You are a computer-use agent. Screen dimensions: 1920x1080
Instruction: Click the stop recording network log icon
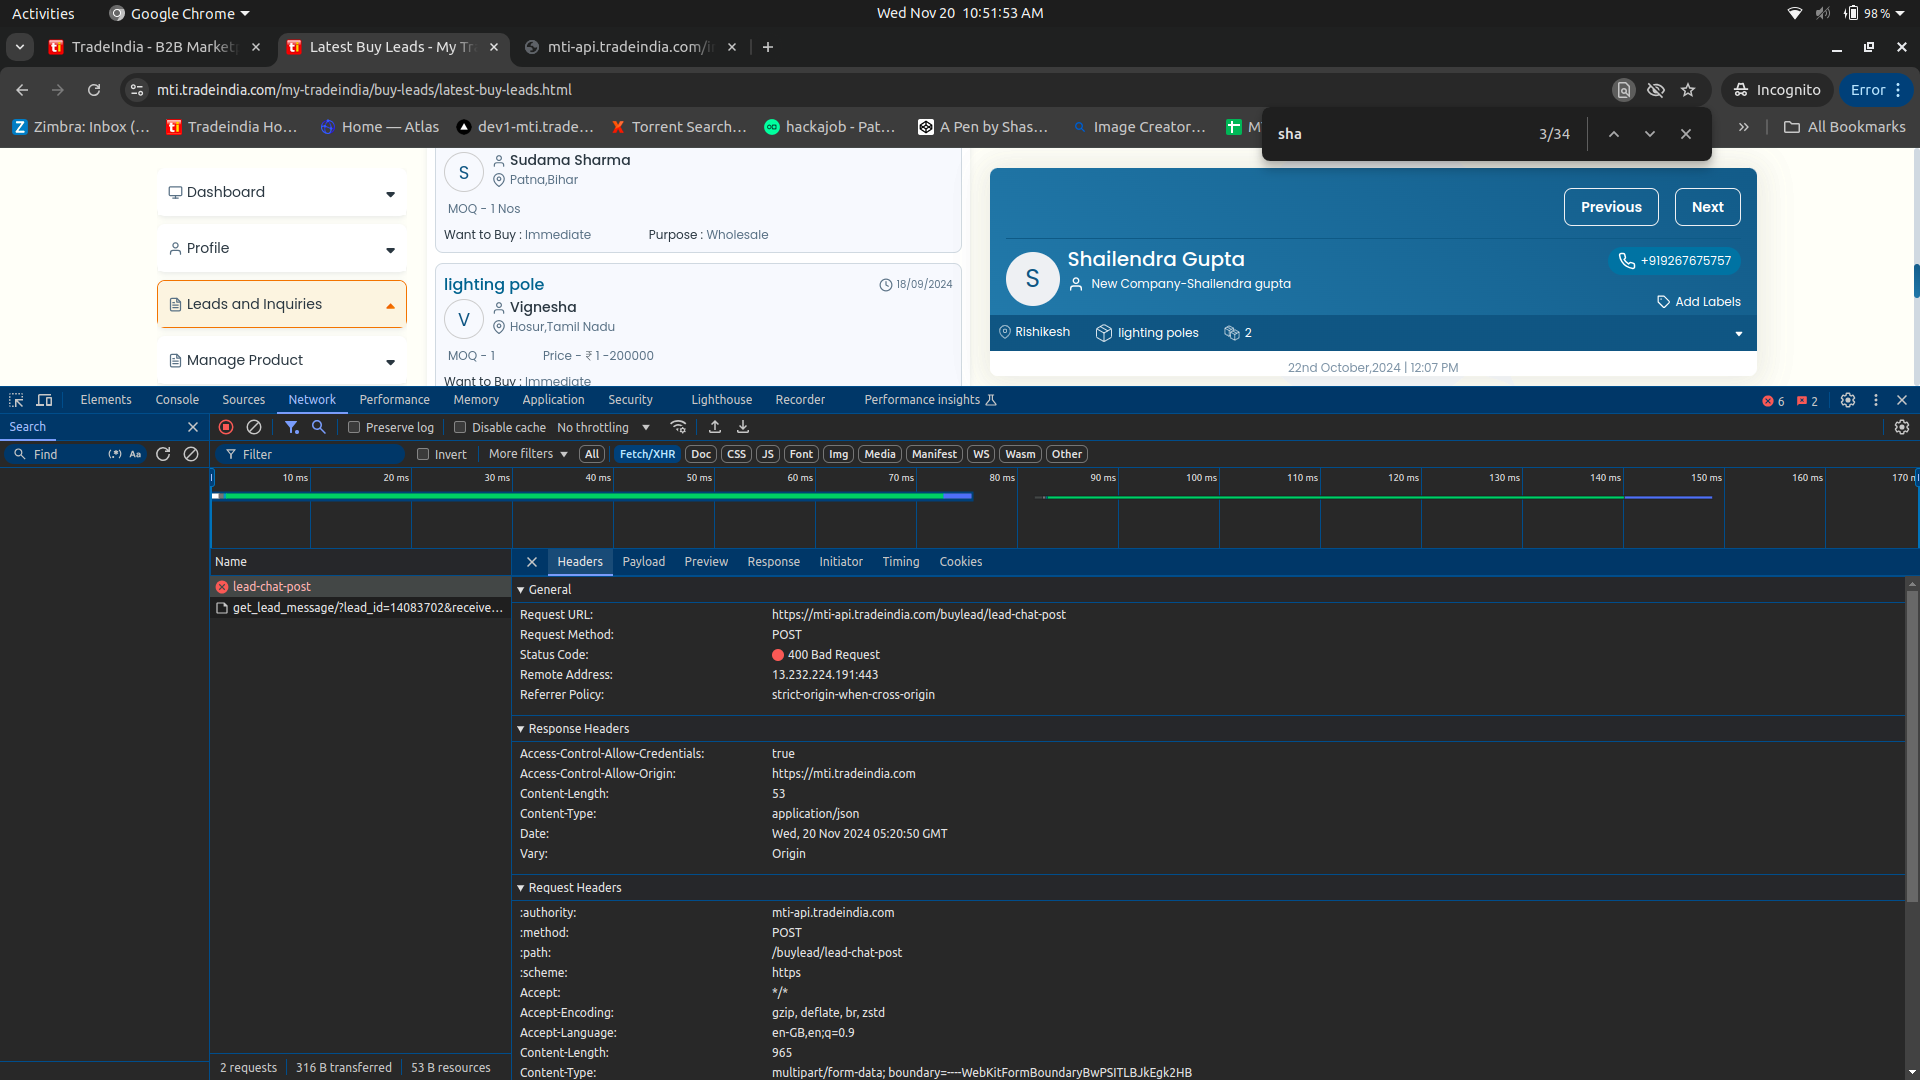tap(226, 427)
